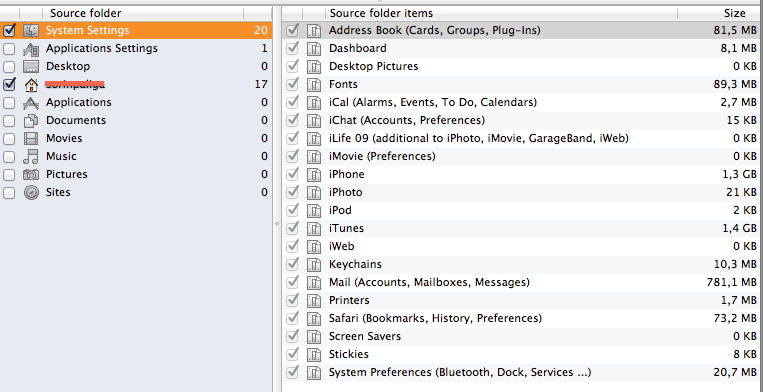Toggle the iPhoto item checkbox

[x=292, y=192]
